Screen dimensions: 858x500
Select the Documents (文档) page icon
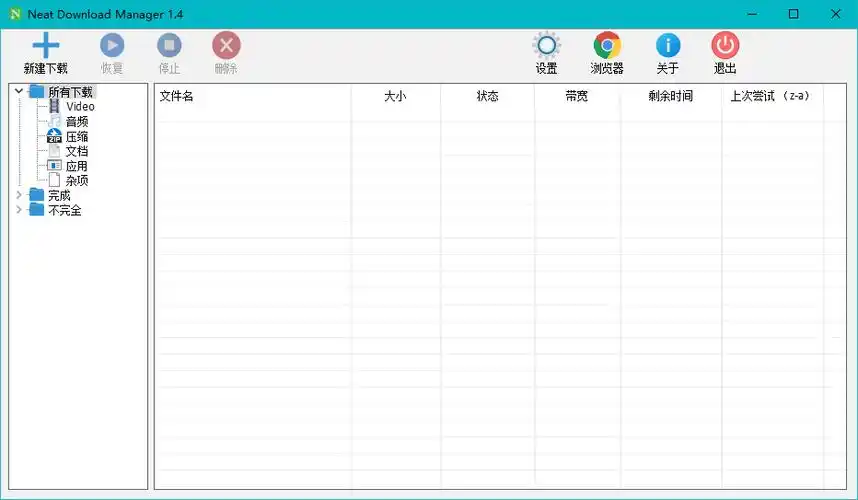54,151
